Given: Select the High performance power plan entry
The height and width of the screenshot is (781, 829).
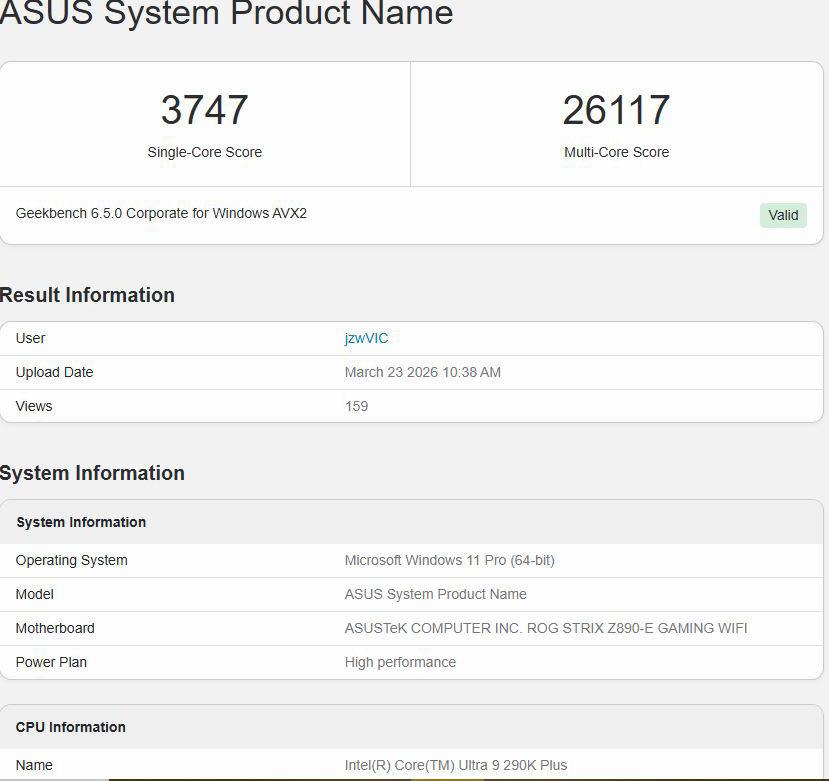Looking at the screenshot, I should pyautogui.click(x=400, y=662).
